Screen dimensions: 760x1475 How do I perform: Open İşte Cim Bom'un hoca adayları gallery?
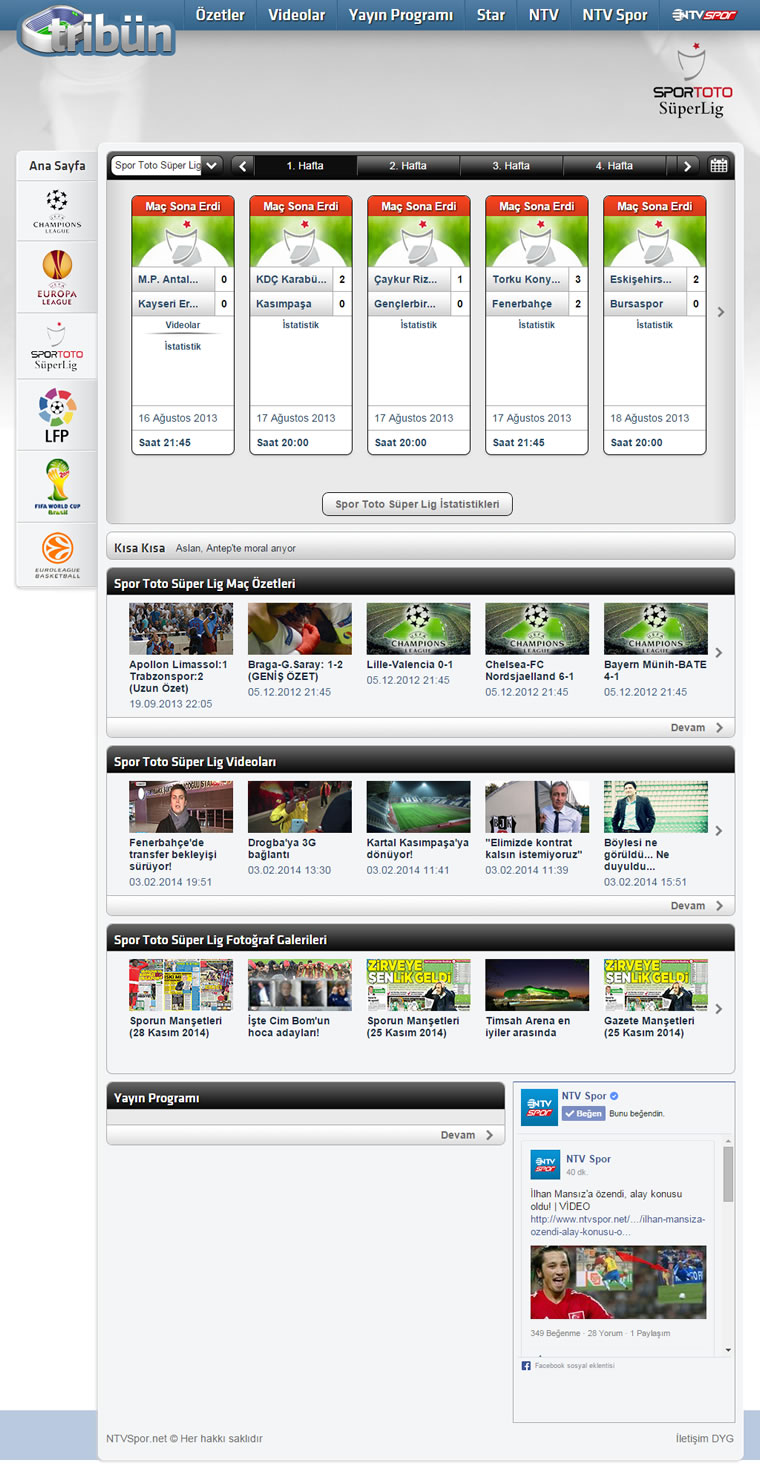pyautogui.click(x=300, y=985)
